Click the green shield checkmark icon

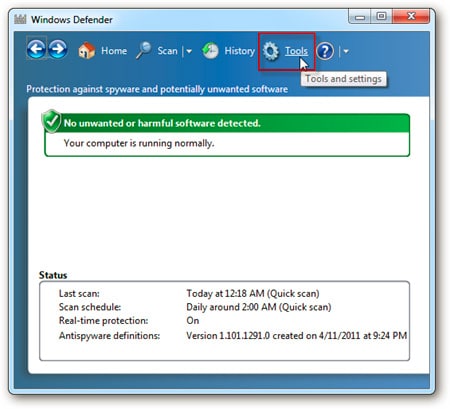pyautogui.click(x=51, y=121)
